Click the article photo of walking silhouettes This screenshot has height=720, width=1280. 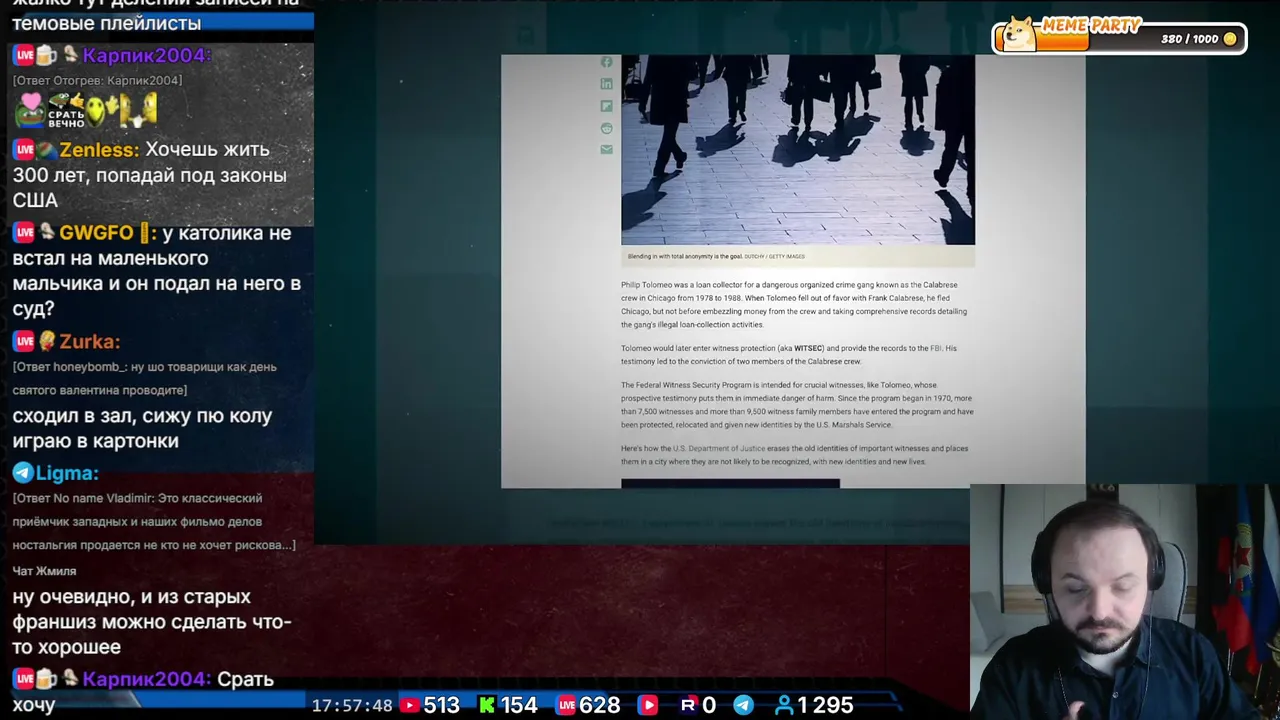click(x=798, y=150)
